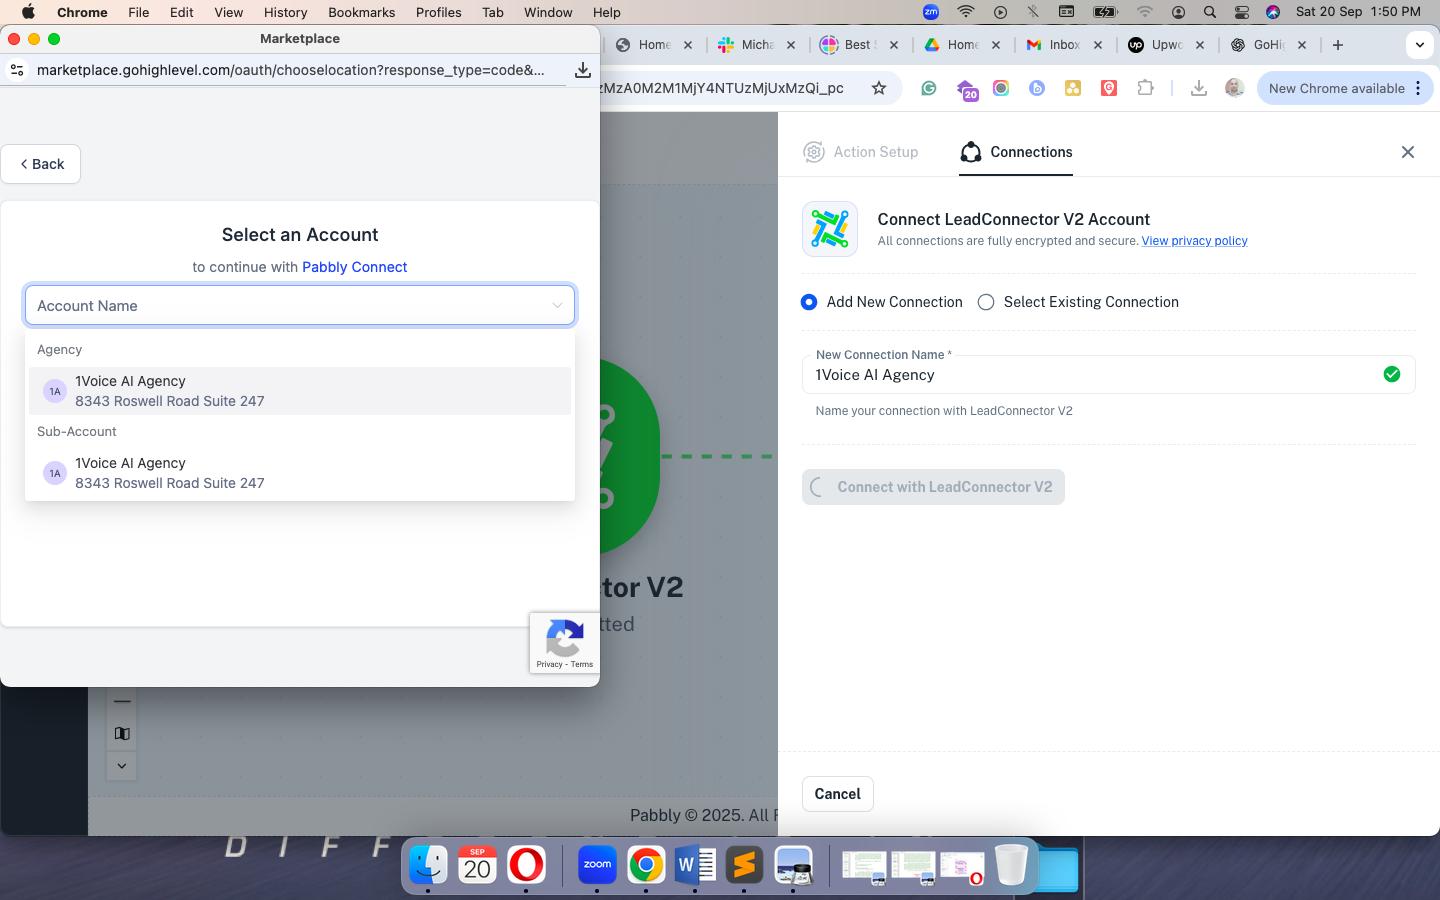Switch to Google Chrome in the Dock
Viewport: 1440px width, 900px height.
point(646,864)
